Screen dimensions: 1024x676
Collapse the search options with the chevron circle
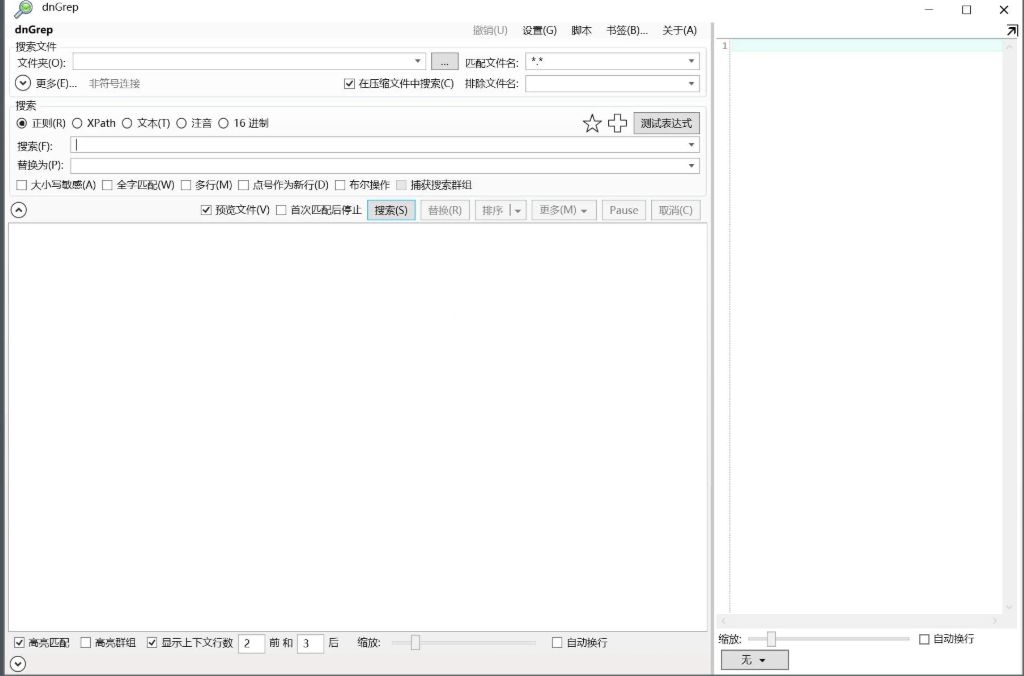17,210
